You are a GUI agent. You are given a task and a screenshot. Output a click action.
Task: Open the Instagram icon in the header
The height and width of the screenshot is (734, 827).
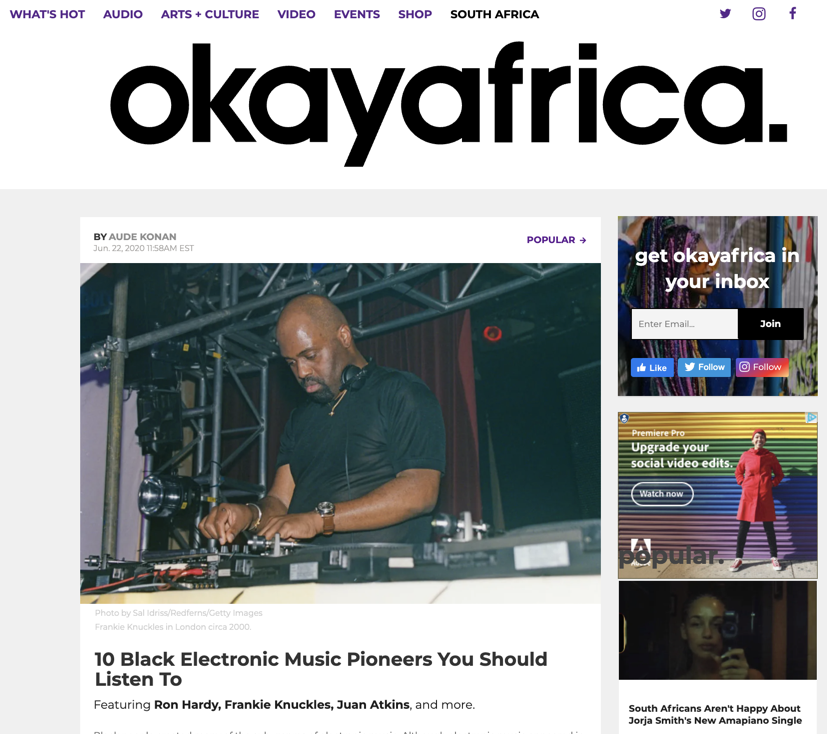[x=758, y=14]
